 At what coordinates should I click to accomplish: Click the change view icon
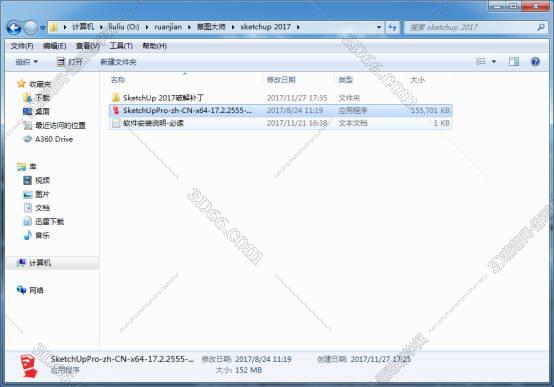481,62
